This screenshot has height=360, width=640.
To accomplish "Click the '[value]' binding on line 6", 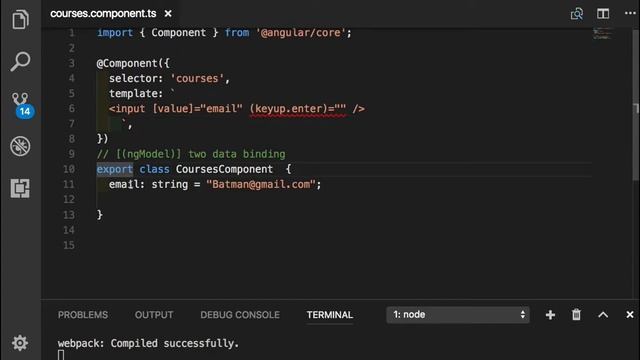I will point(173,109).
